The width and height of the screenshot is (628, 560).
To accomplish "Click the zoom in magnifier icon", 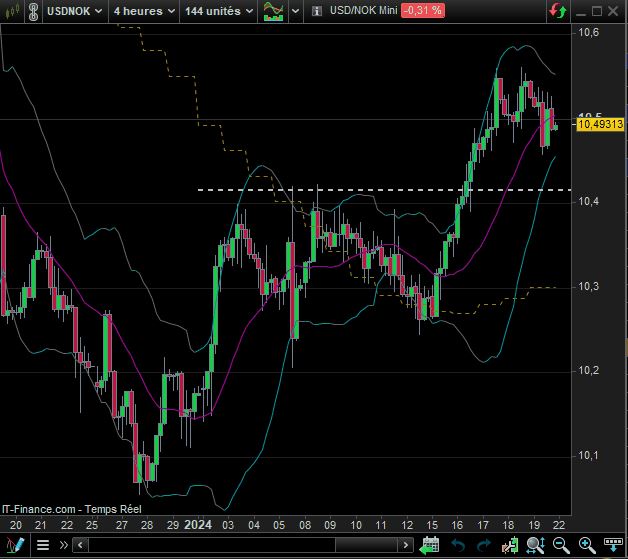I will click(587, 545).
